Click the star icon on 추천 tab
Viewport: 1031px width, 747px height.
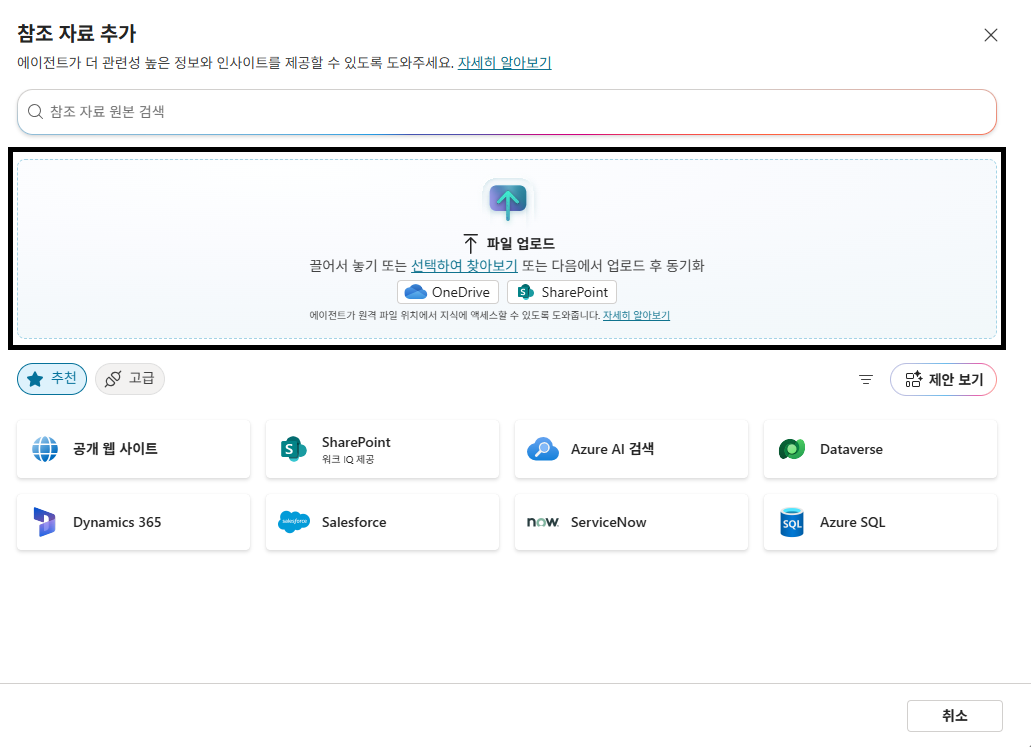pyautogui.click(x=36, y=379)
